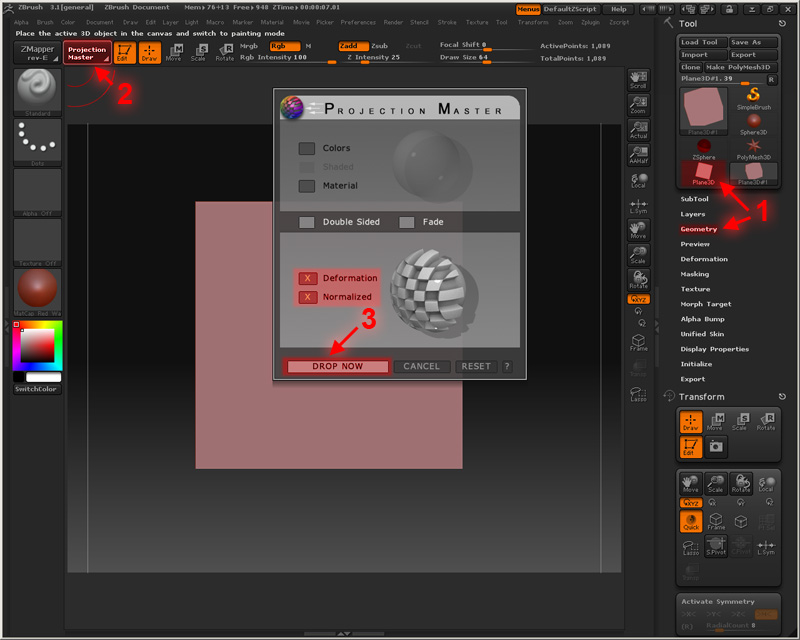Click the camera snapshot icon in Transform
The image size is (800, 640).
[716, 447]
